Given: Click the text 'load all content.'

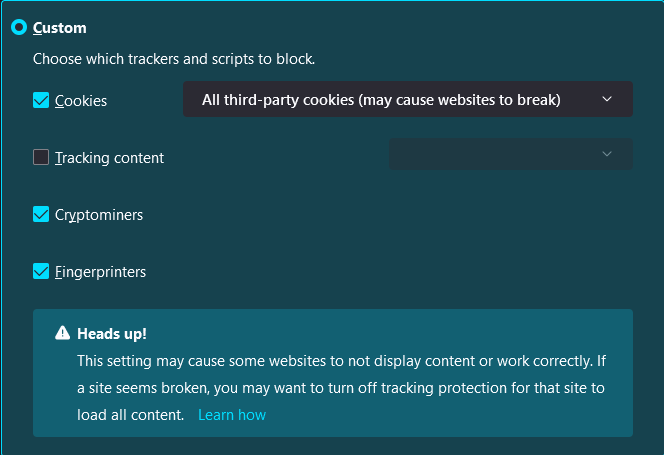Looking at the screenshot, I should coord(130,414).
